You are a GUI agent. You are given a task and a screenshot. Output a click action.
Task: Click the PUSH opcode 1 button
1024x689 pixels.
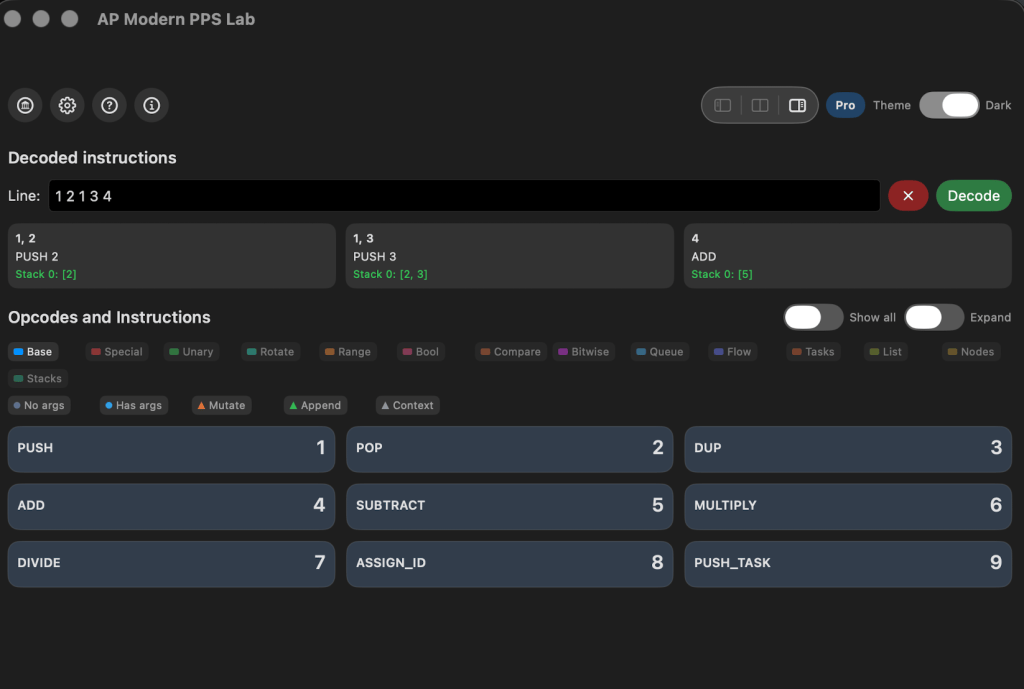[x=172, y=449]
